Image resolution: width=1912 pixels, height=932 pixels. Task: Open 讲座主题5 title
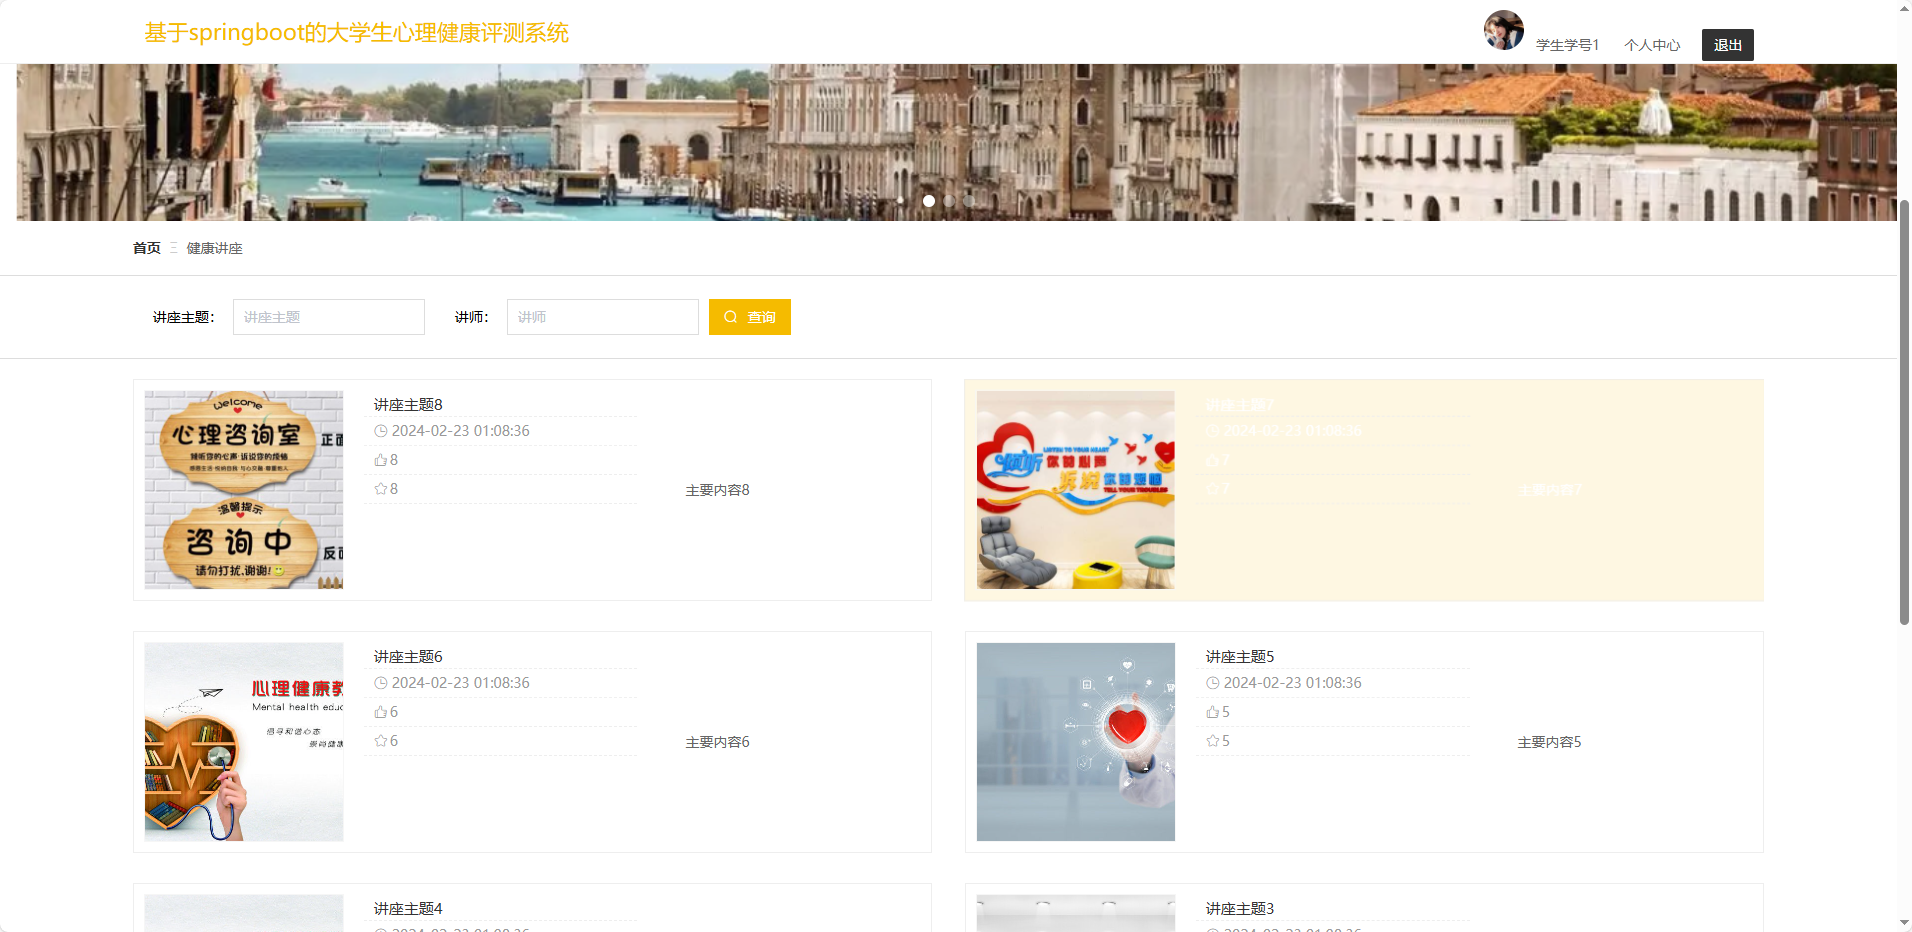pyautogui.click(x=1240, y=657)
